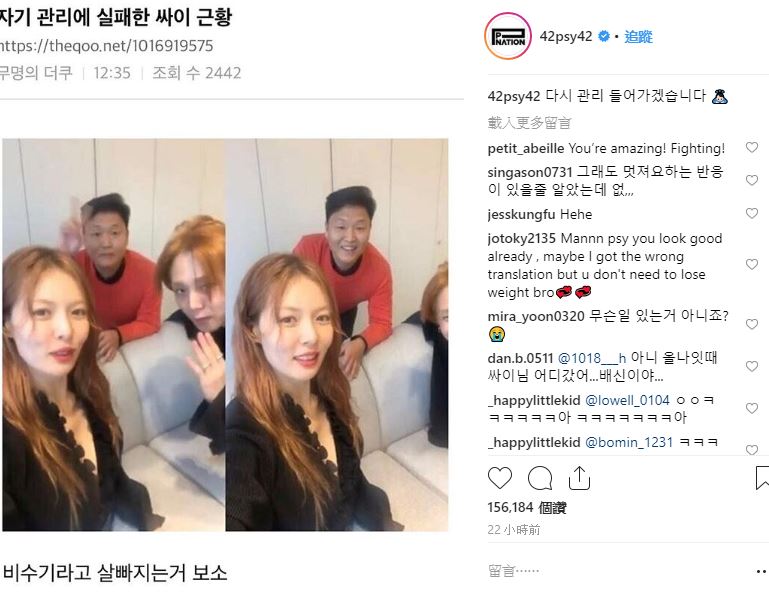
Task: Expand more comments via 載入更多留言
Action: click(530, 123)
